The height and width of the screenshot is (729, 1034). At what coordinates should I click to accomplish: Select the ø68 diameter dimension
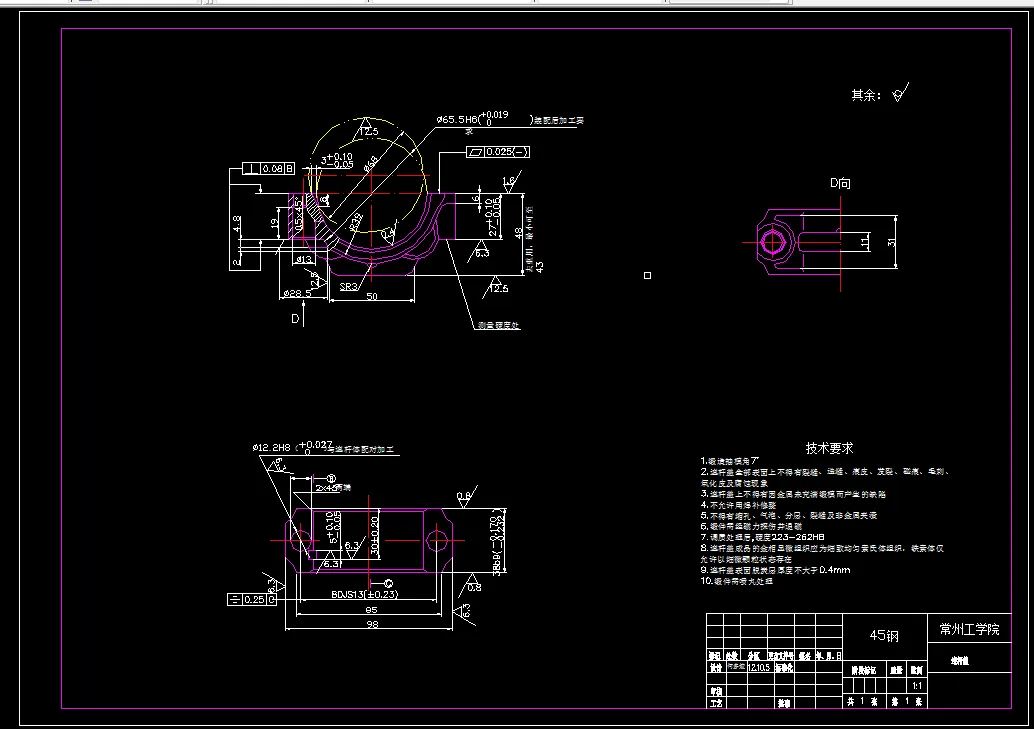click(371, 162)
